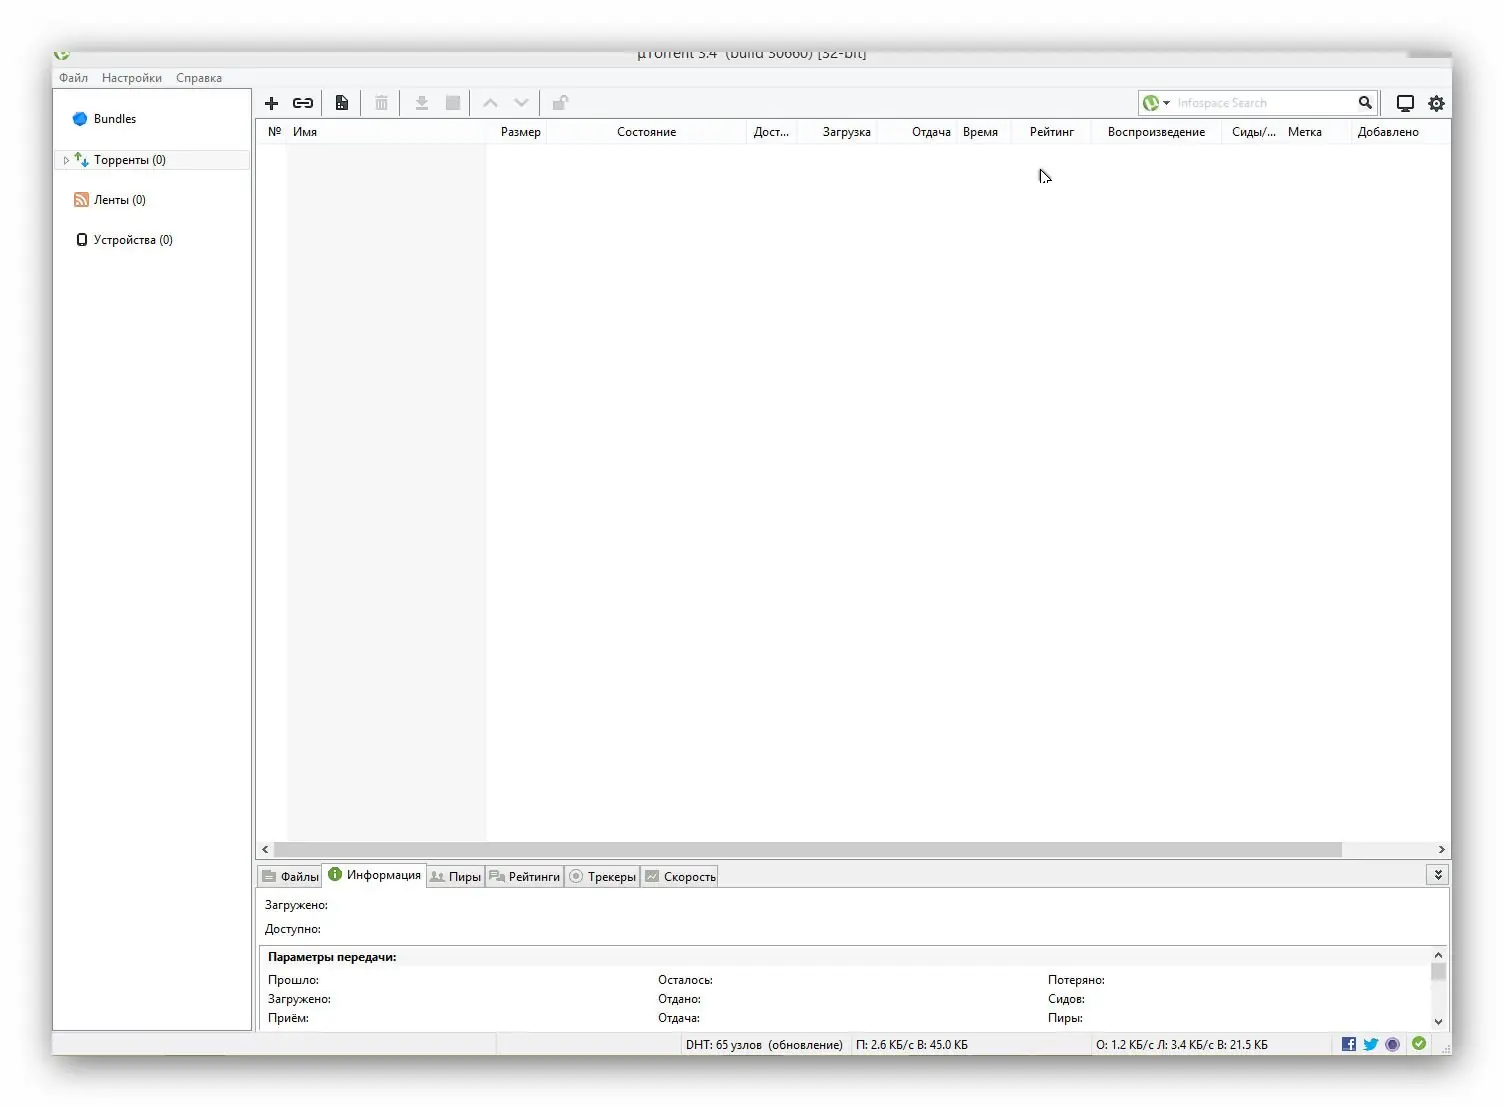Sort by the Дост... column header

[771, 132]
